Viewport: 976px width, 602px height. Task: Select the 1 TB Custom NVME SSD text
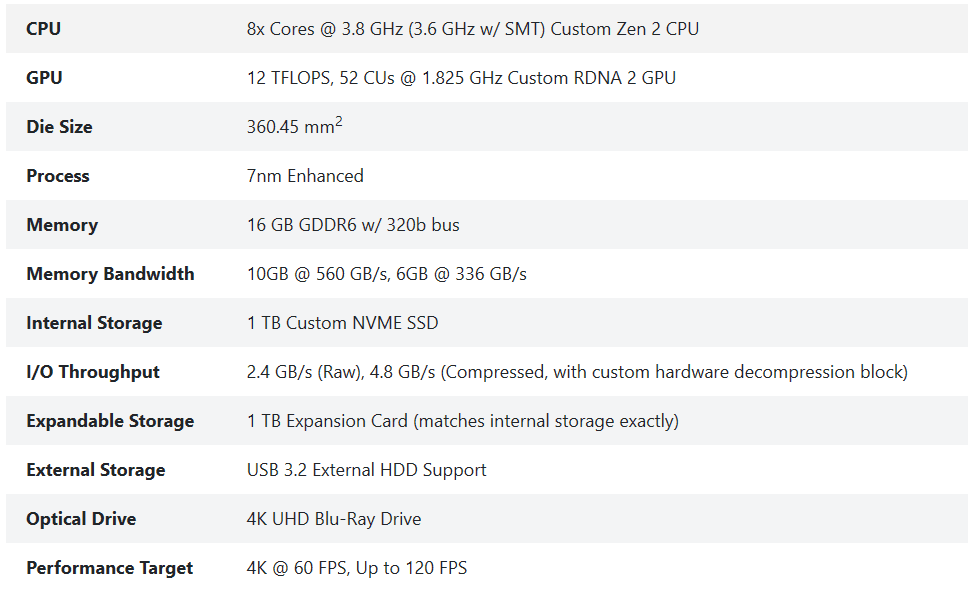pyautogui.click(x=342, y=323)
